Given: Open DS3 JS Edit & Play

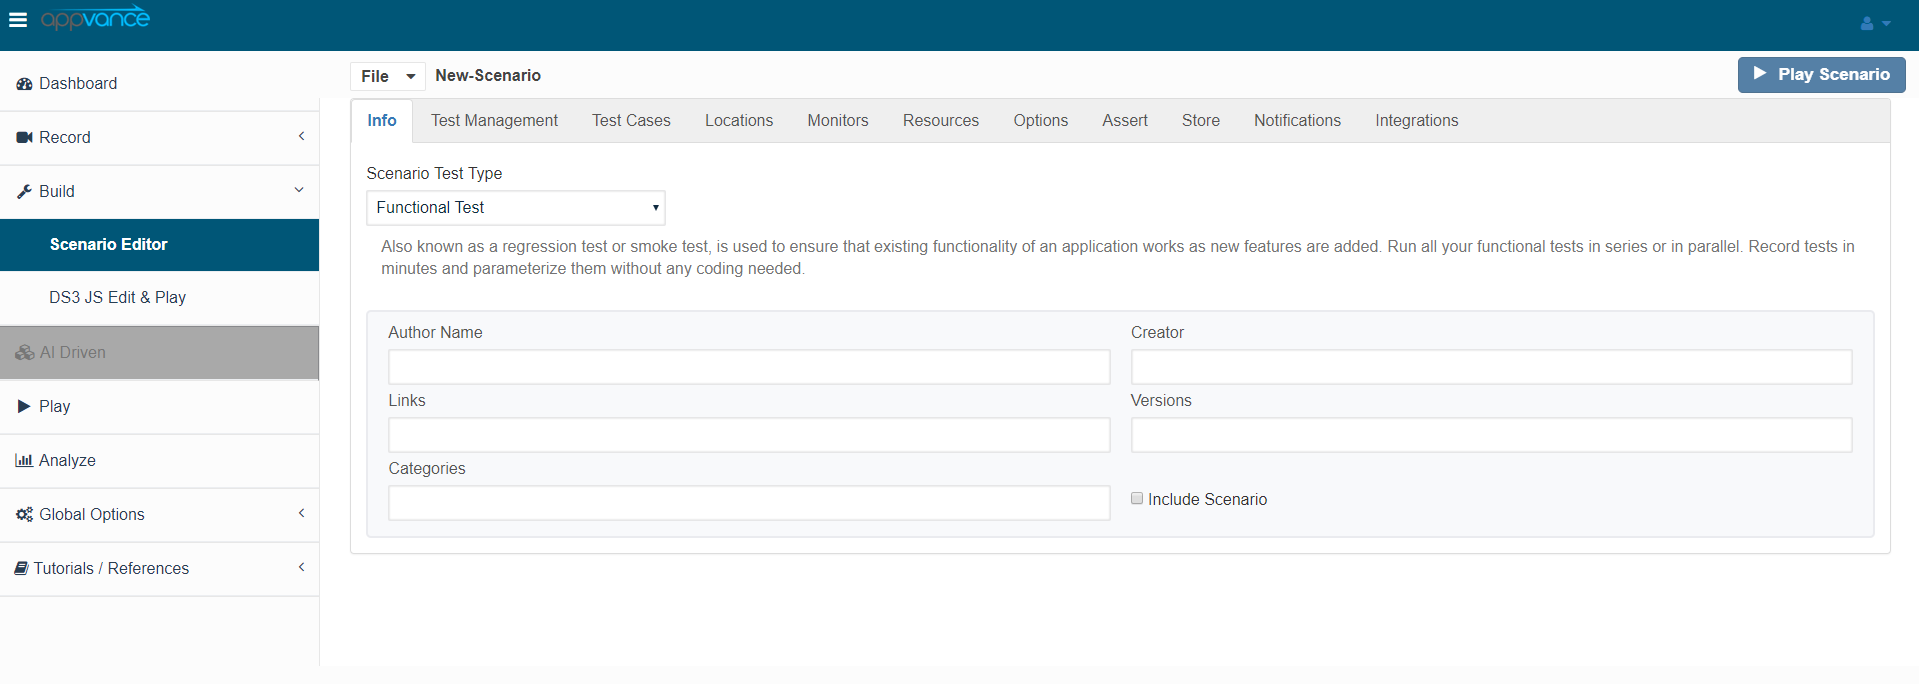Looking at the screenshot, I should [117, 298].
